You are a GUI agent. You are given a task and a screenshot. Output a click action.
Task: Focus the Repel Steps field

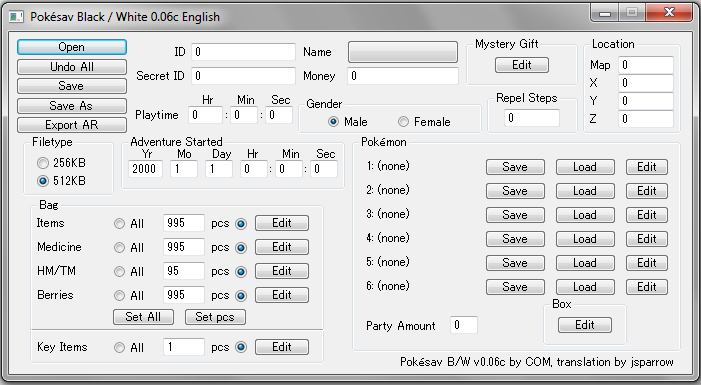point(532,118)
